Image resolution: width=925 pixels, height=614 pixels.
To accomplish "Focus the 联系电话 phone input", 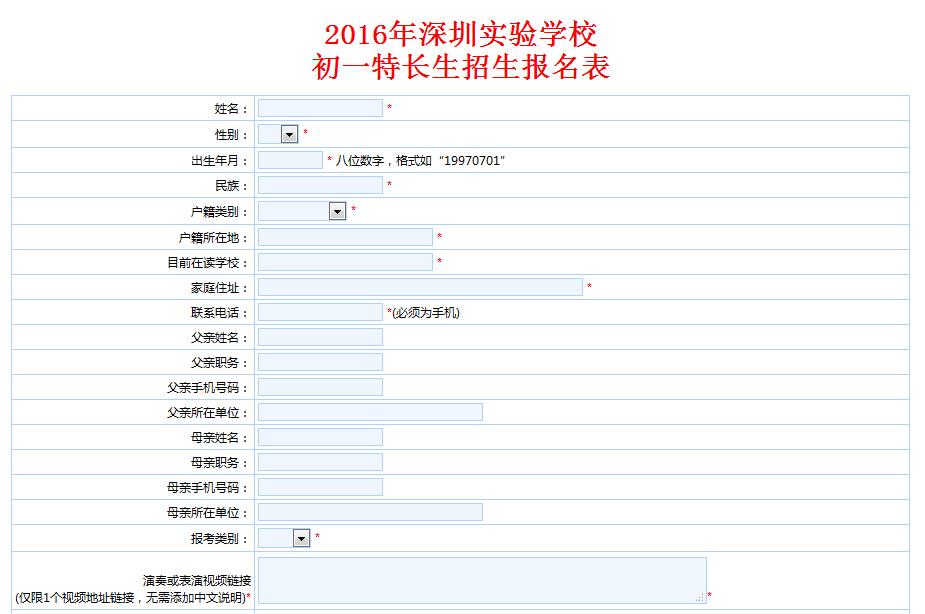I will (x=320, y=312).
